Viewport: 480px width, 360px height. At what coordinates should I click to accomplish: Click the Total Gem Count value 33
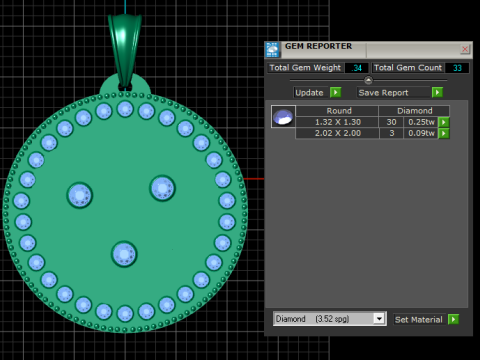click(457, 68)
